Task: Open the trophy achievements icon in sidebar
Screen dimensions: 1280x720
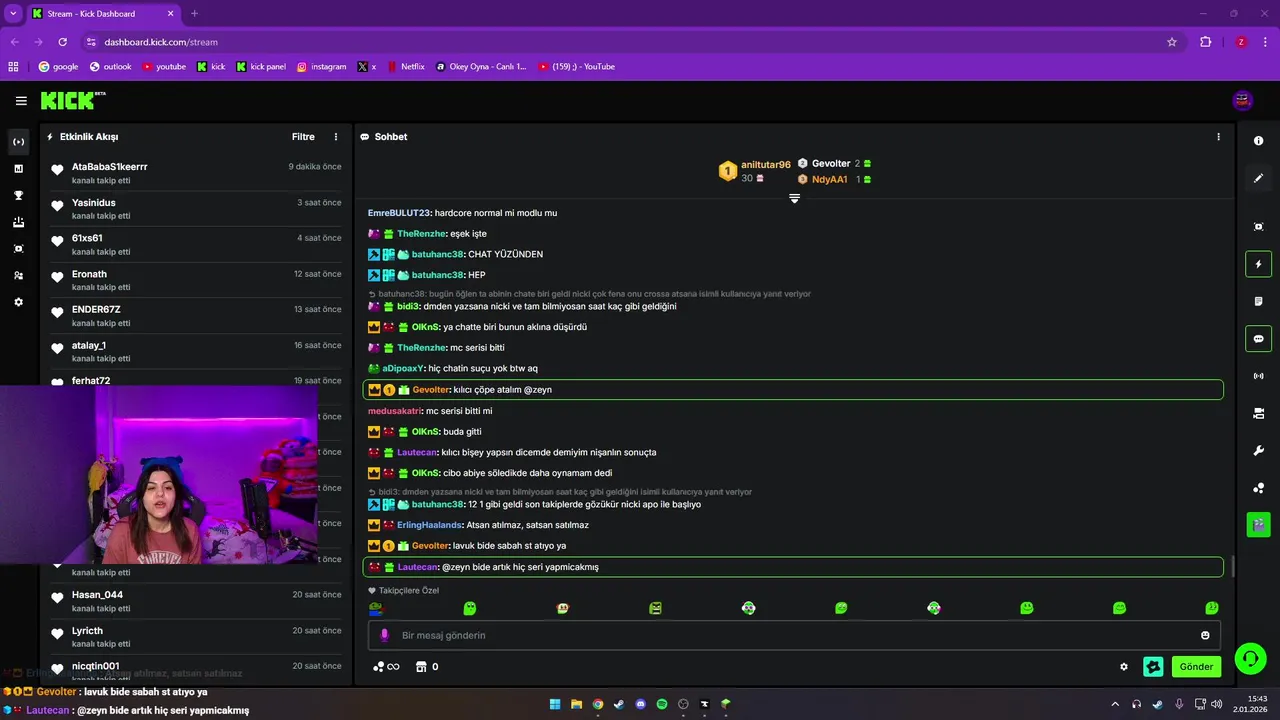Action: 18,195
